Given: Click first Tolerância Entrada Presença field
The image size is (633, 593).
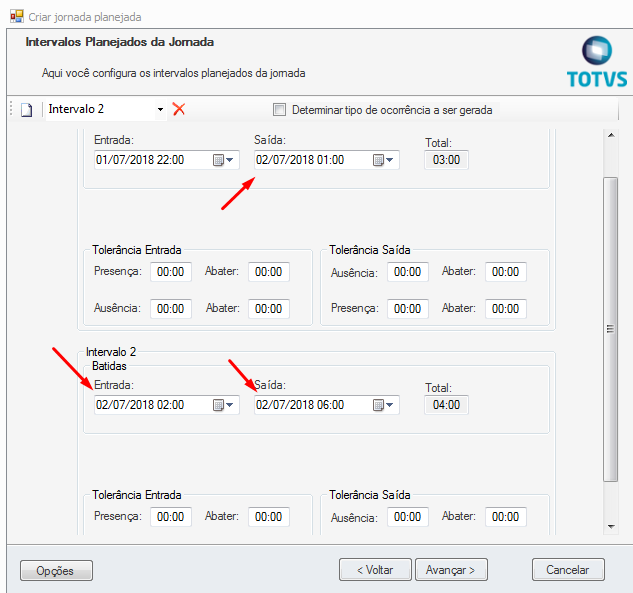Looking at the screenshot, I should pyautogui.click(x=171, y=272).
